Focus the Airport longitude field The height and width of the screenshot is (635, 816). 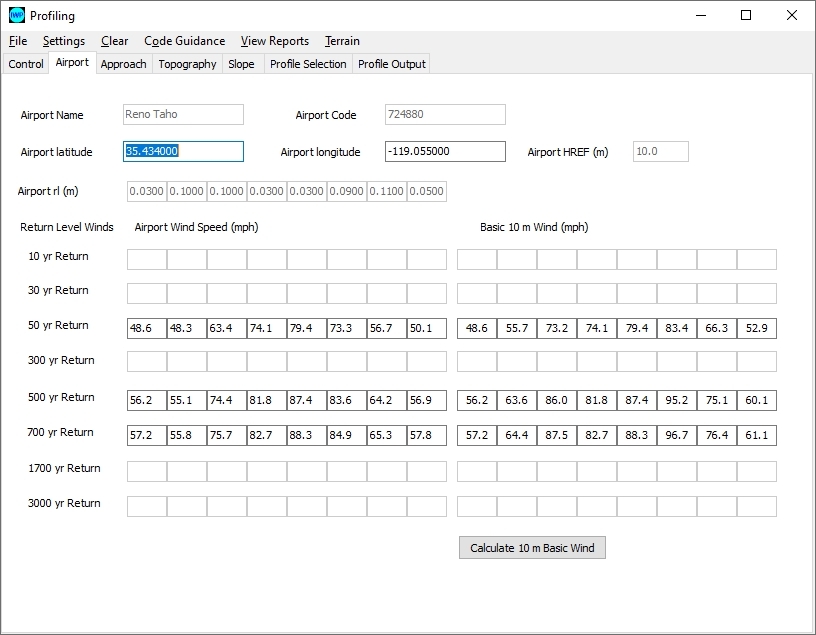(445, 152)
